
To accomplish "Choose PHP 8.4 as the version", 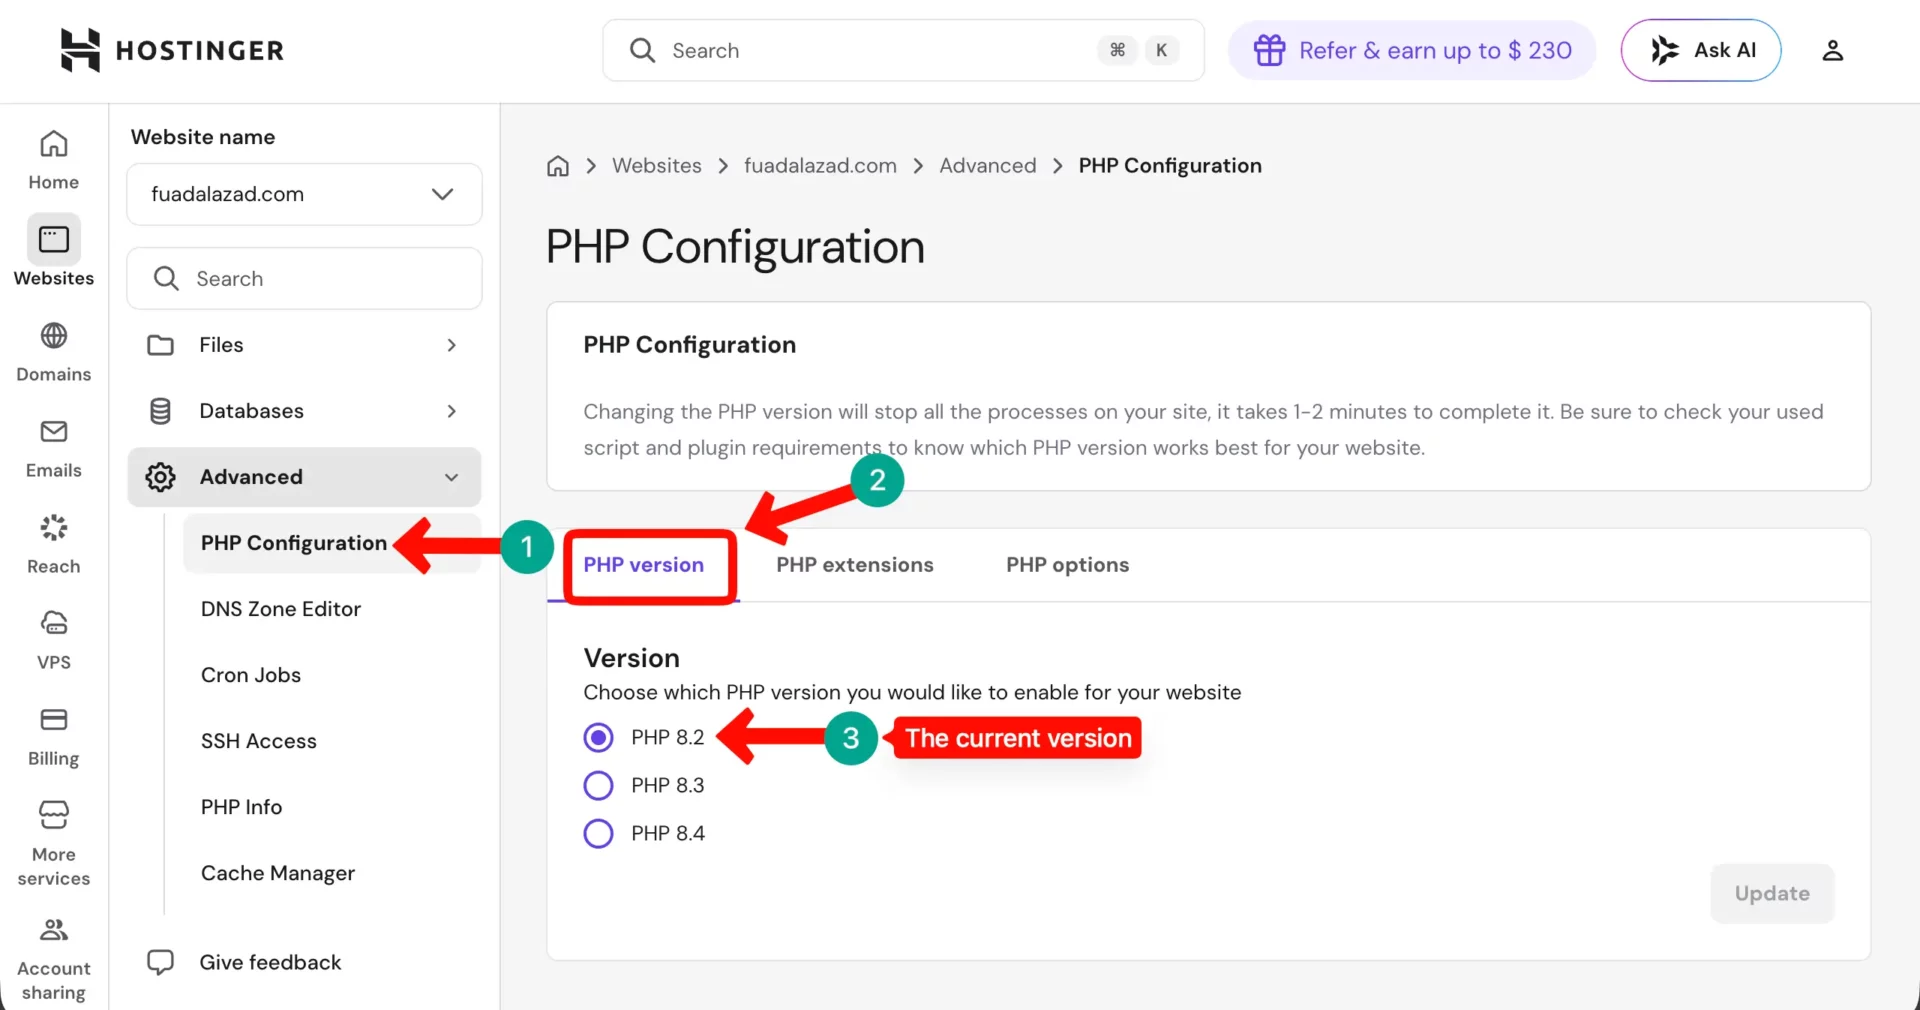I will (x=598, y=833).
